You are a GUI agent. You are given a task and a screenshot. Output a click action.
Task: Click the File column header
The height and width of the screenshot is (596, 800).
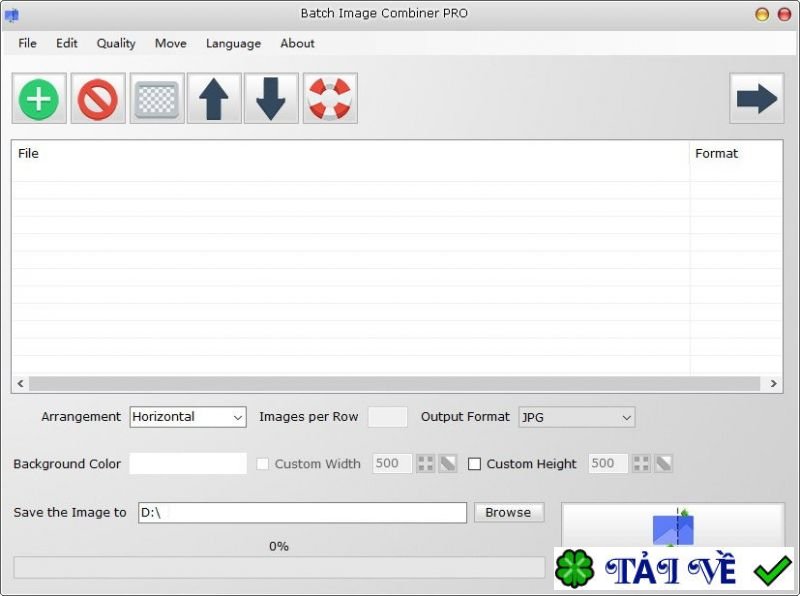point(351,154)
